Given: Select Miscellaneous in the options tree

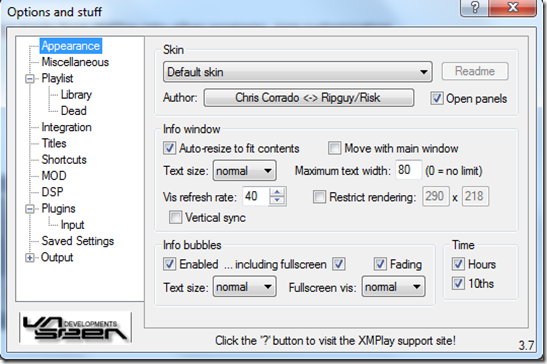Looking at the screenshot, I should click(x=75, y=62).
